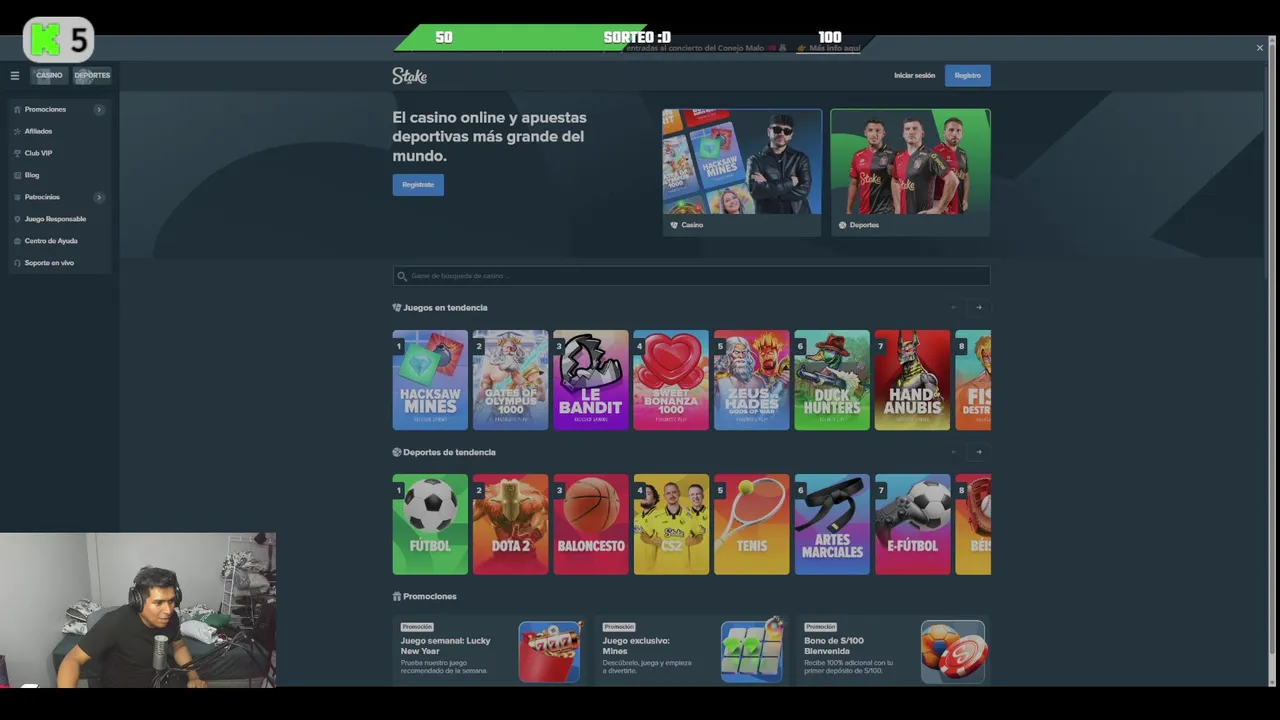Open Duck Hunters game tile
This screenshot has width=1280, height=720.
pyautogui.click(x=832, y=380)
